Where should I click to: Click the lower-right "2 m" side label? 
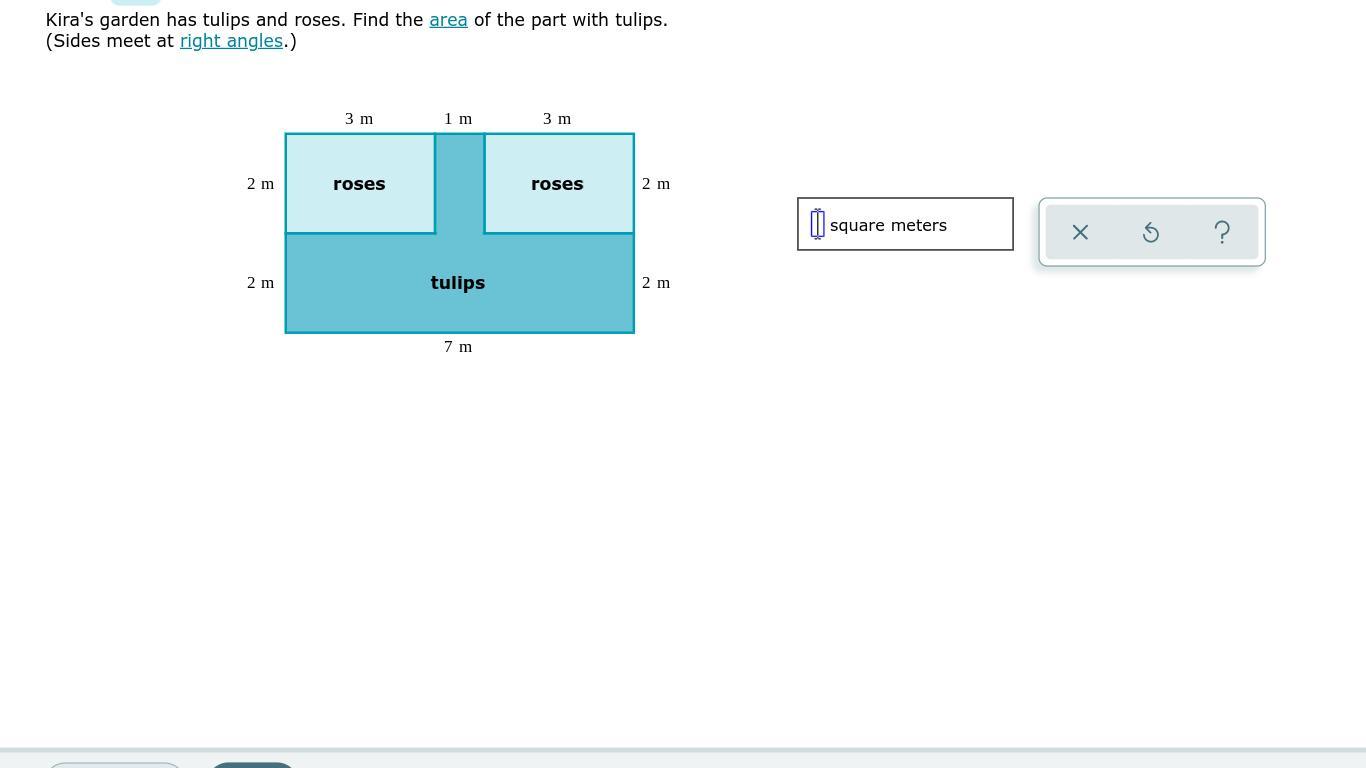pyautogui.click(x=656, y=283)
